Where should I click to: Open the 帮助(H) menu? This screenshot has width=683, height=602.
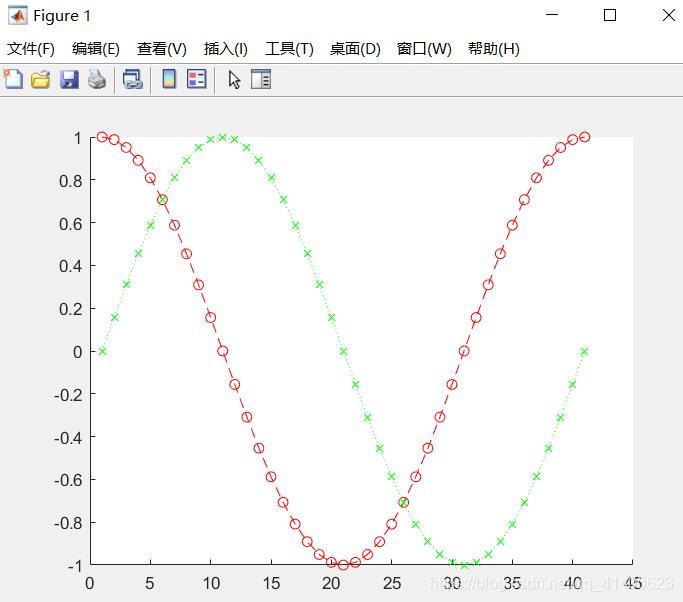pyautogui.click(x=494, y=49)
